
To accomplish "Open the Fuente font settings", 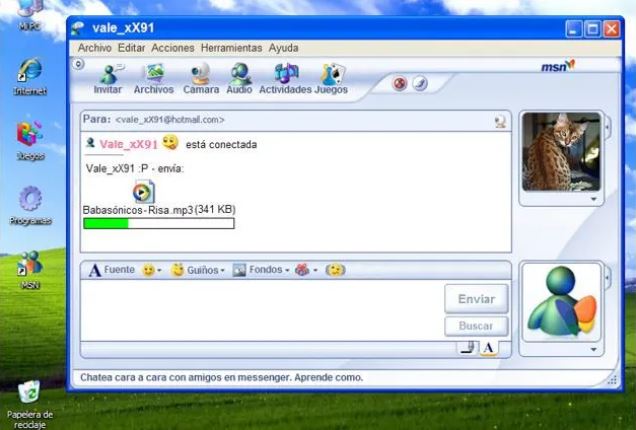I will [112, 270].
